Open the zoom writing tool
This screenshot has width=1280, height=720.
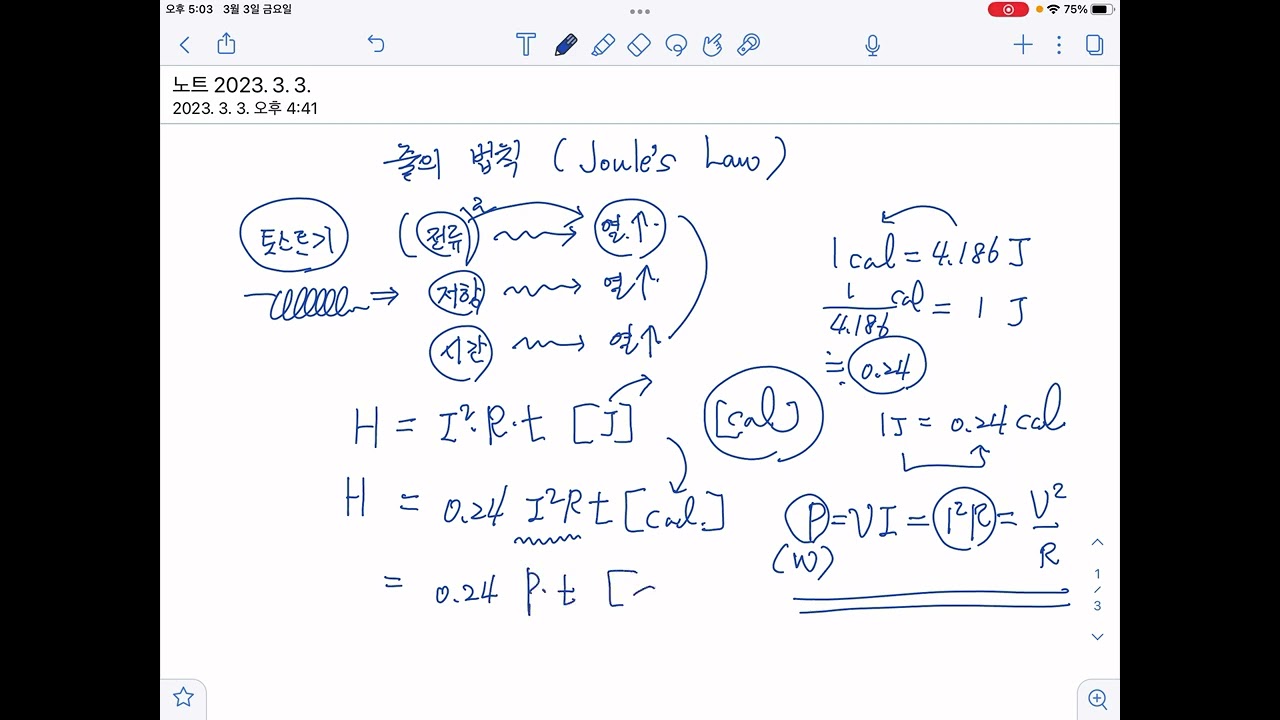tap(748, 45)
